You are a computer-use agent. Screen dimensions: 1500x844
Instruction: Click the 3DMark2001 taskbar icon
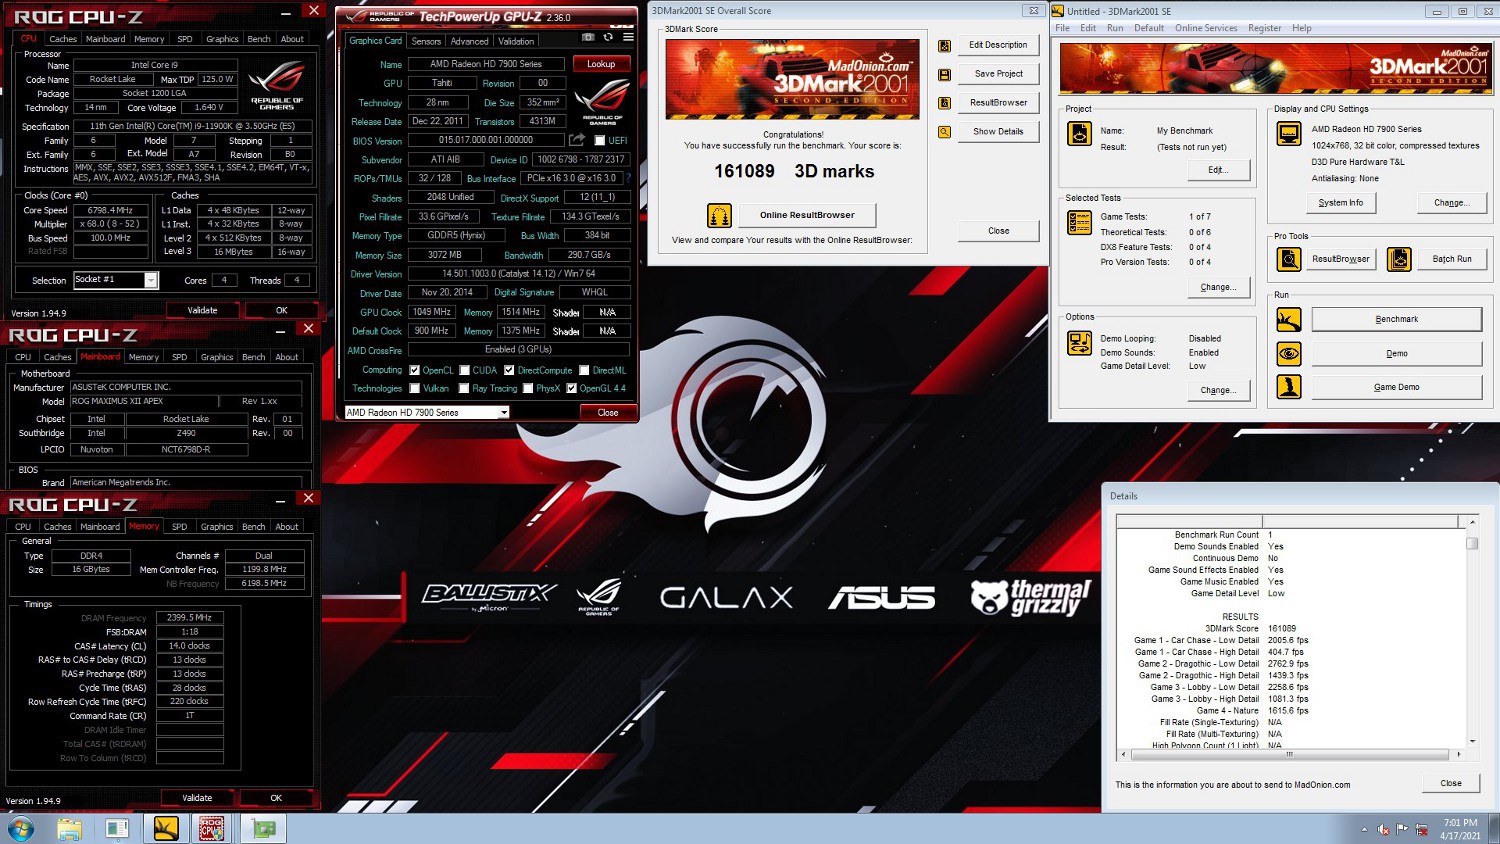tap(166, 828)
